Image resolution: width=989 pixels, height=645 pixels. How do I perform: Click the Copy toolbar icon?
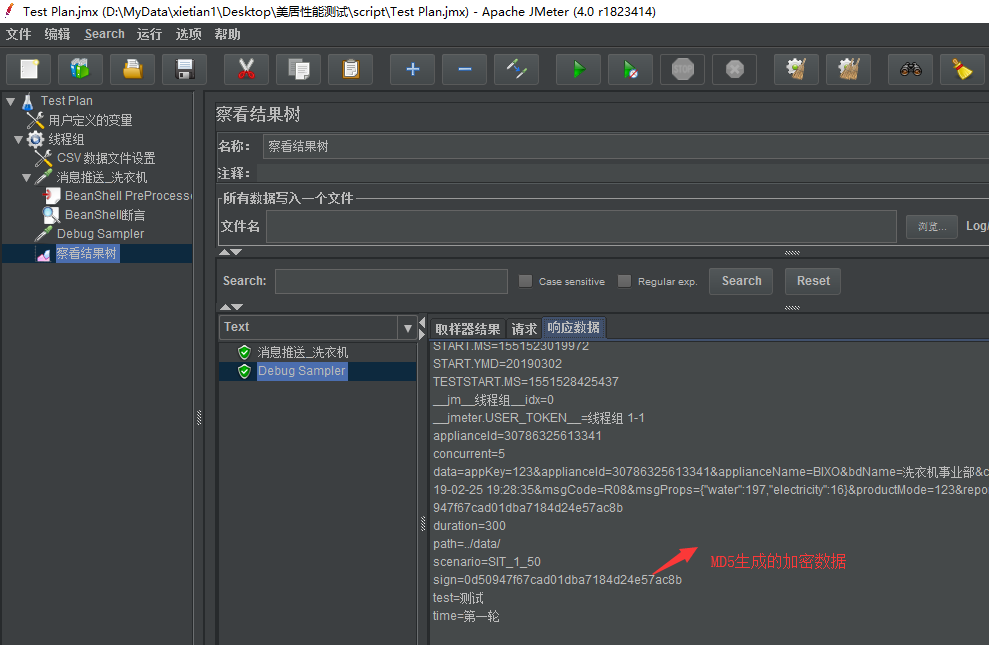coord(298,69)
